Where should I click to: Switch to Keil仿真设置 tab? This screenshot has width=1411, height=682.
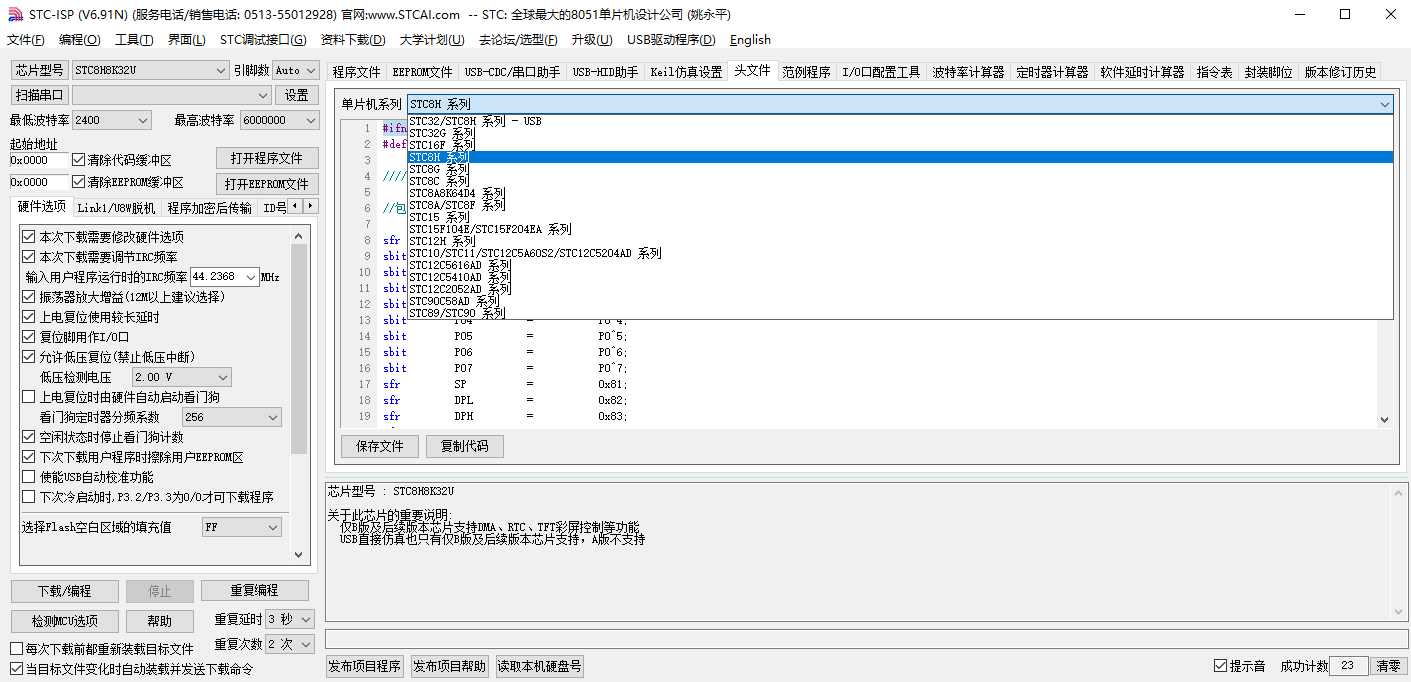[x=686, y=72]
